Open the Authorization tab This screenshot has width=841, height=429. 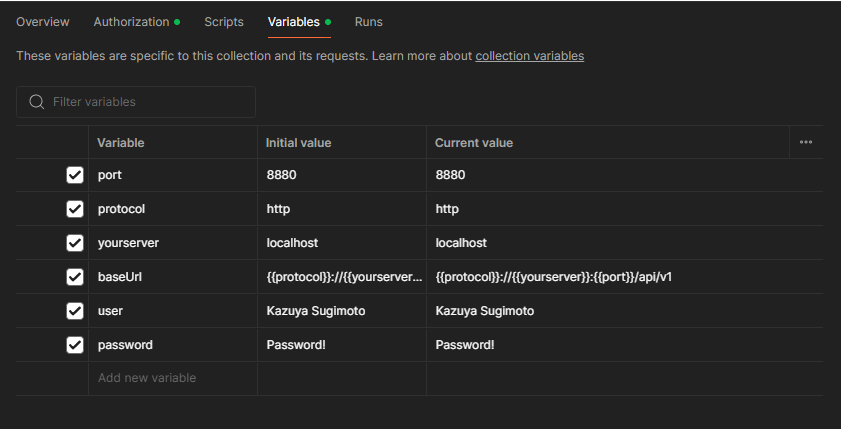pyautogui.click(x=132, y=21)
